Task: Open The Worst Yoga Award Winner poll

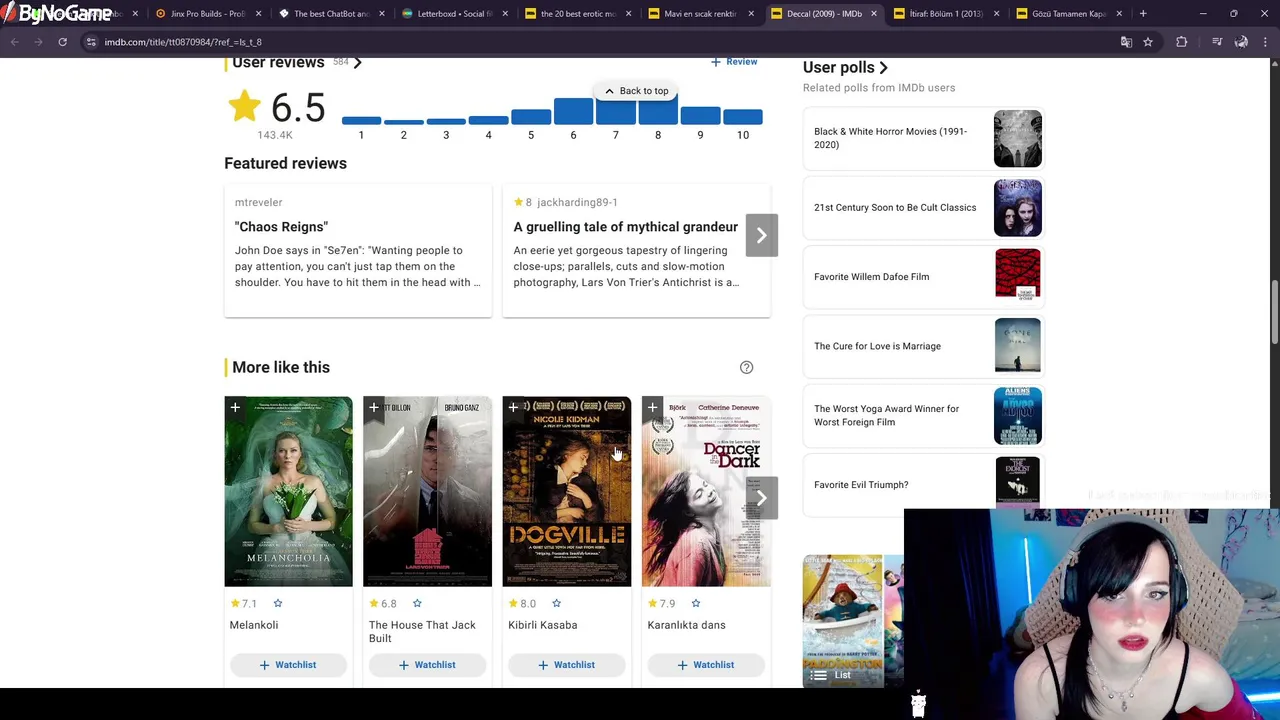Action: (x=922, y=415)
